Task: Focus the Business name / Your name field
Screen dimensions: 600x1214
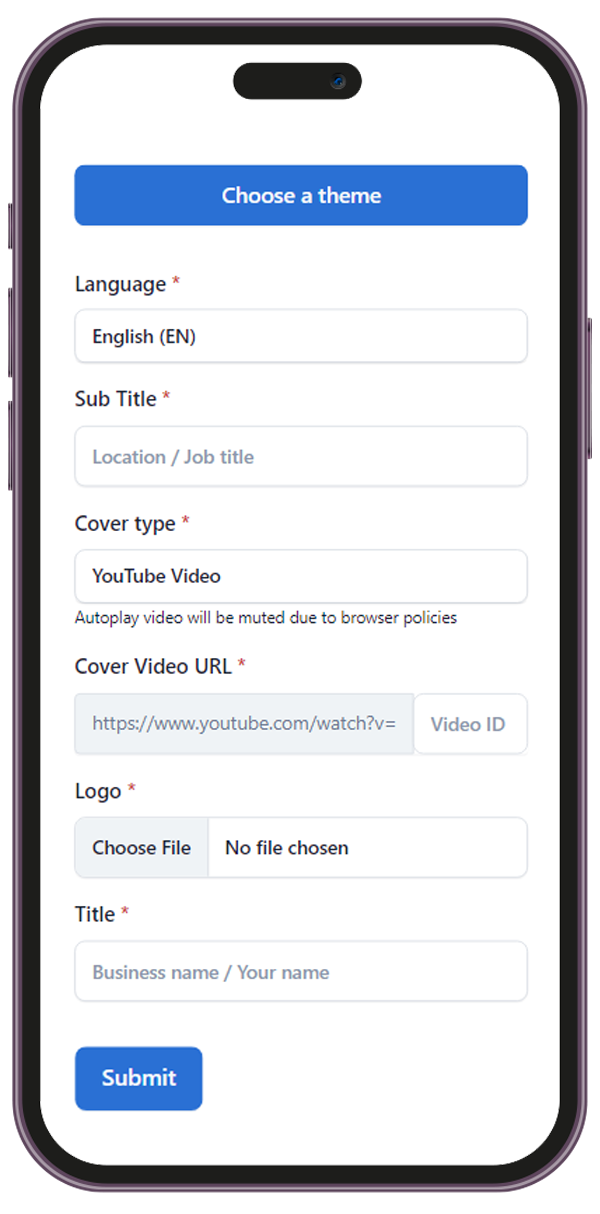Action: [x=301, y=971]
